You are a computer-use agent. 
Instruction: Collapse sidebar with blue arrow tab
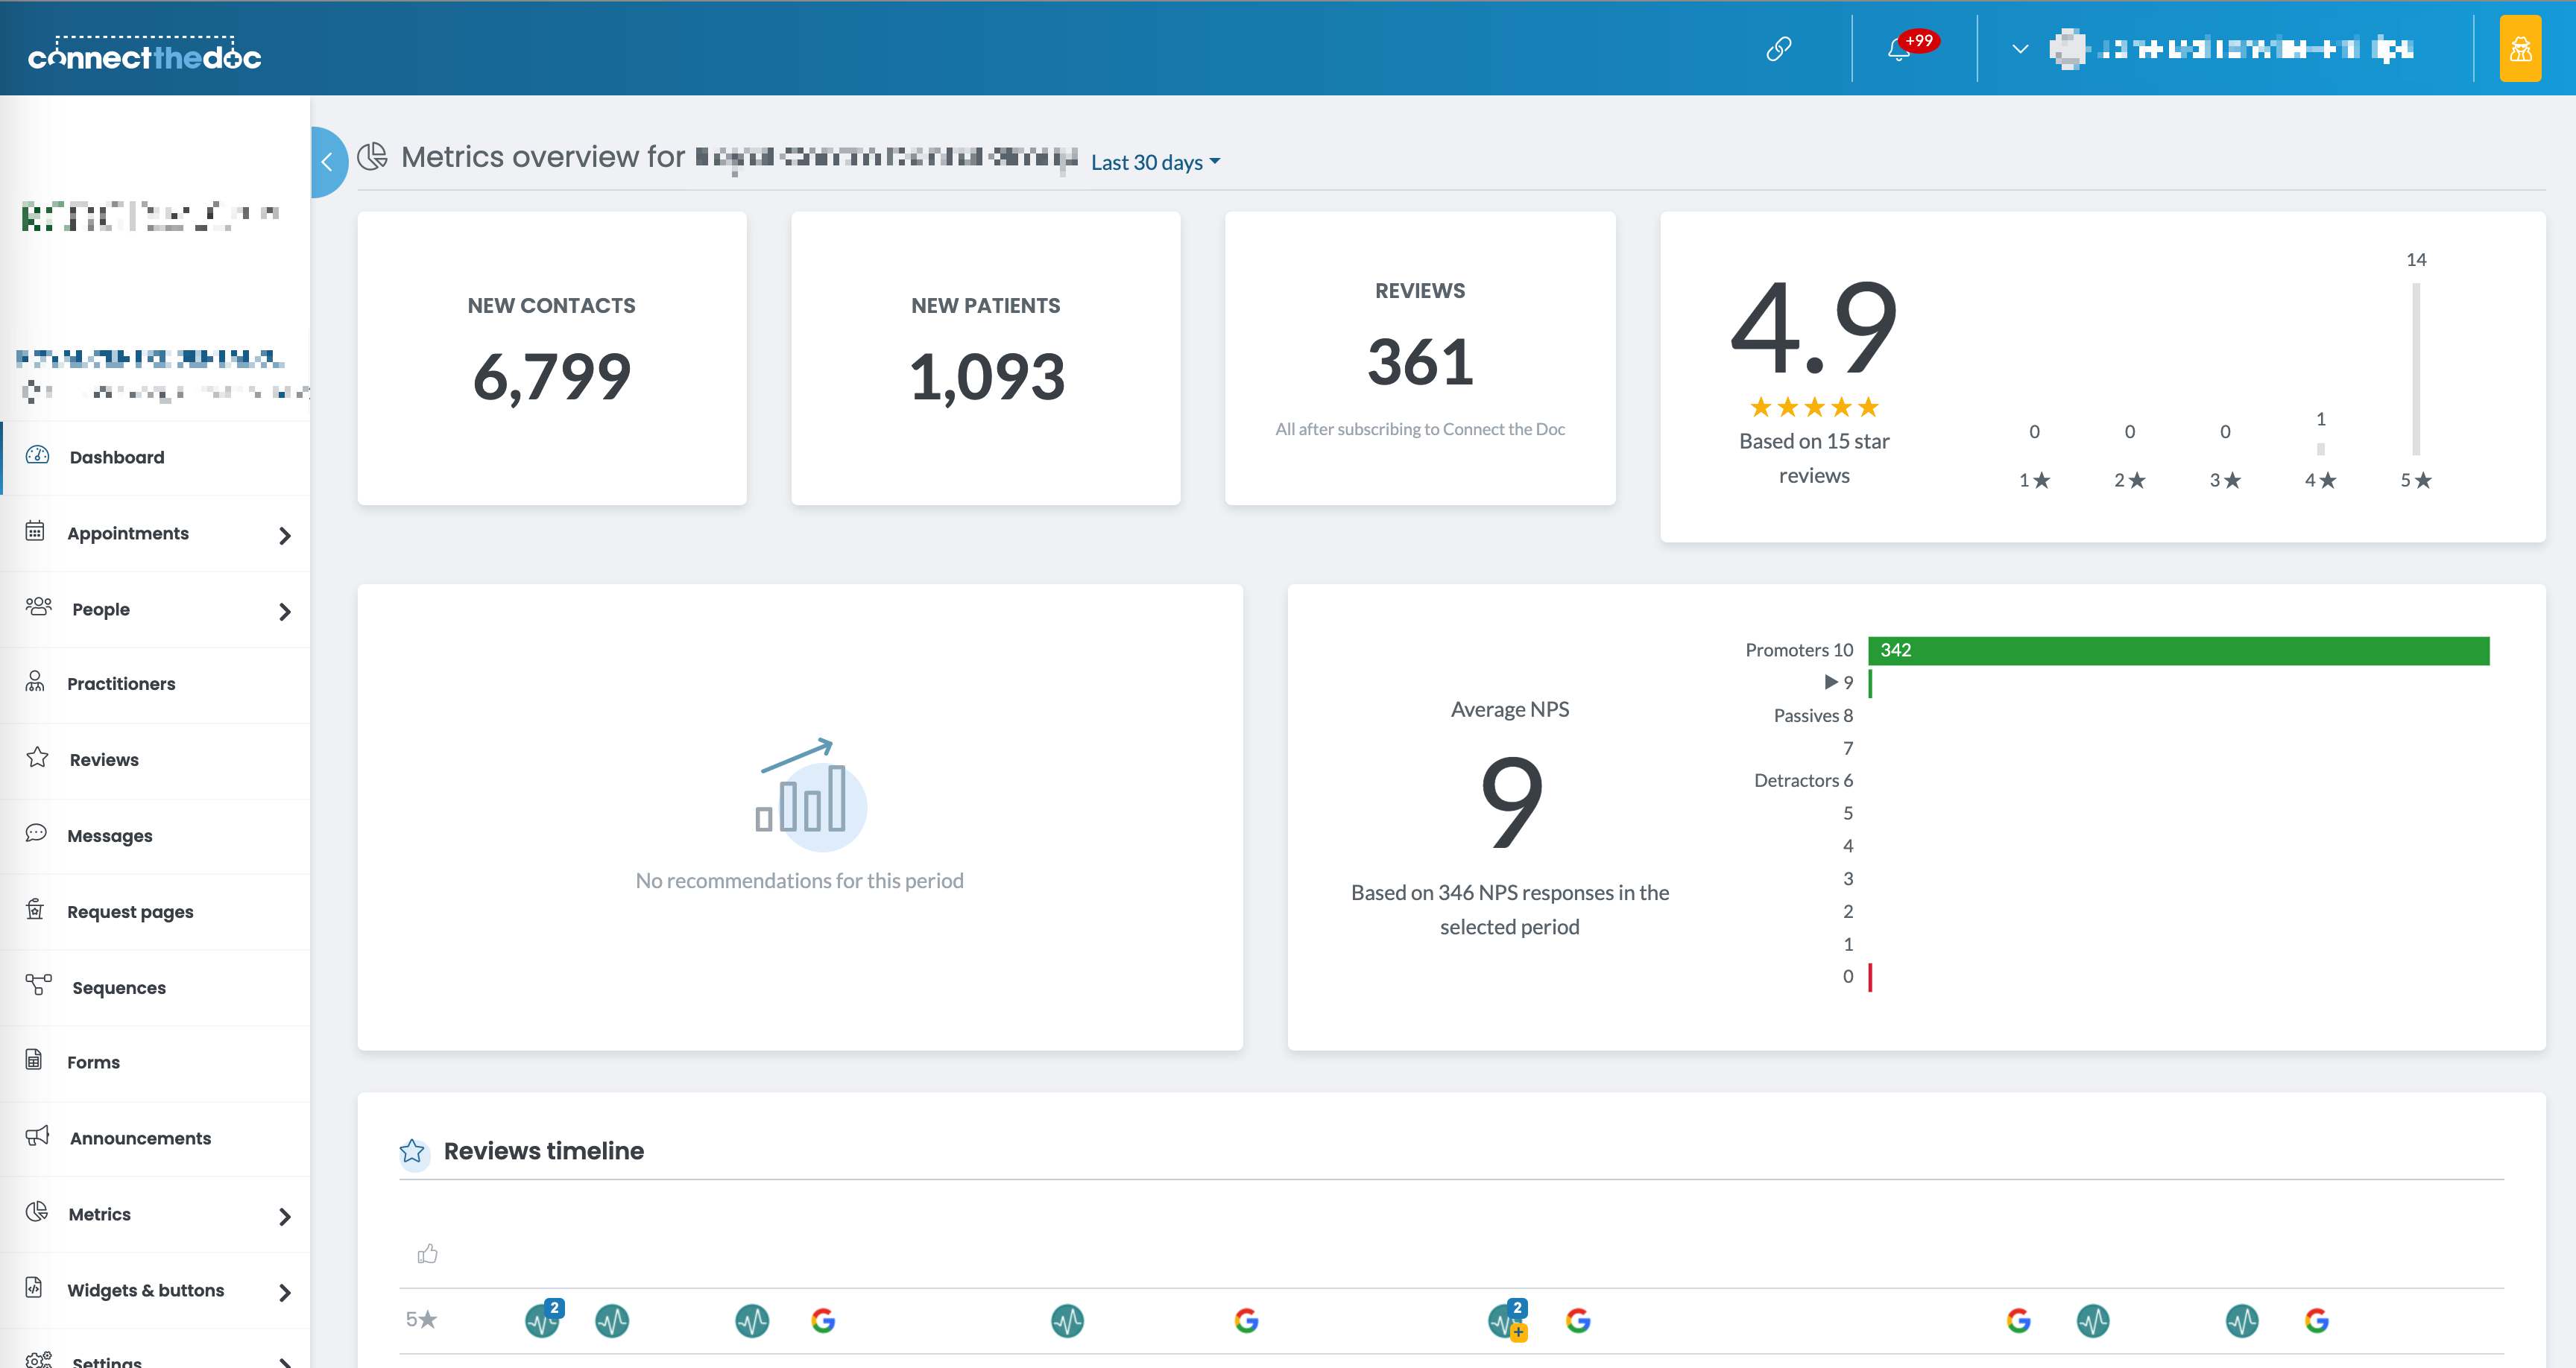pos(327,162)
